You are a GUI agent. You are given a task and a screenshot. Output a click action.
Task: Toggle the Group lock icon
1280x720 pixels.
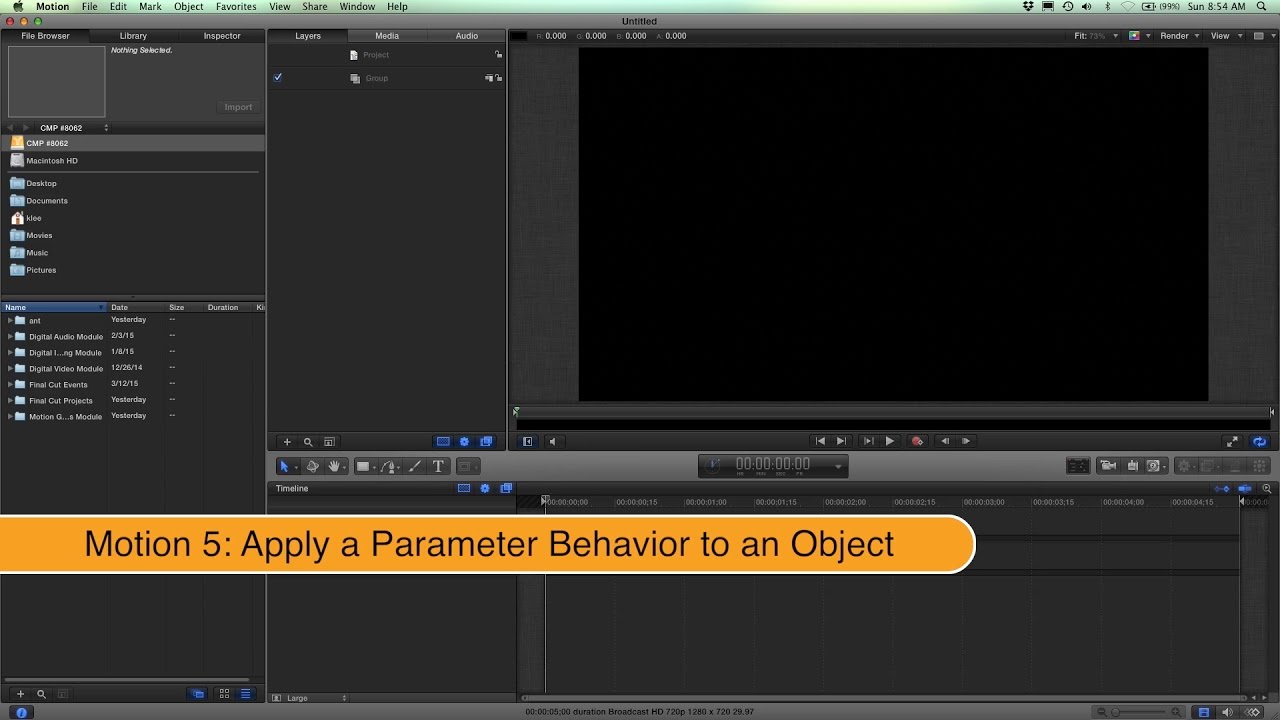point(498,78)
